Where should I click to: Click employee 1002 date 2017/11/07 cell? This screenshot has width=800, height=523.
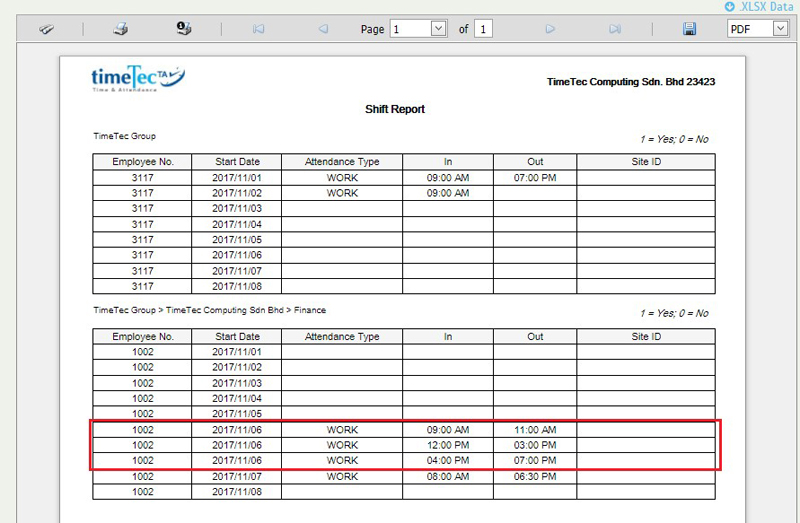(237, 477)
